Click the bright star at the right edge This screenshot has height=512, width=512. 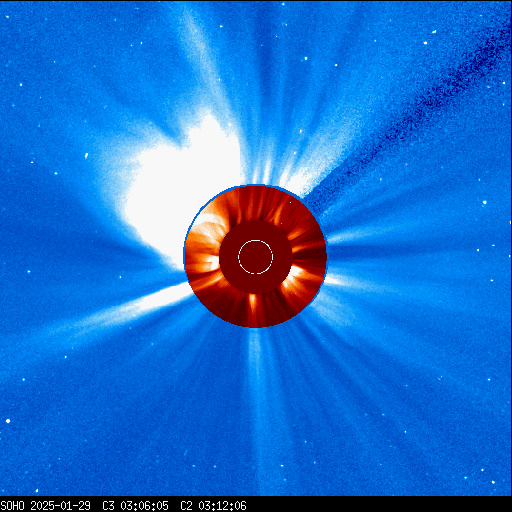pyautogui.click(x=484, y=202)
